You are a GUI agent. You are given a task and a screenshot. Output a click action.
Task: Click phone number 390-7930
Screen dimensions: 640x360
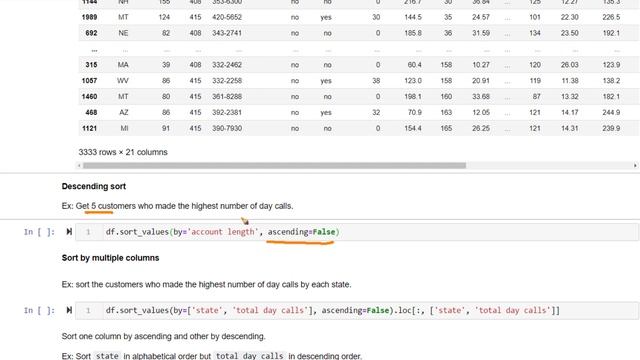227,128
